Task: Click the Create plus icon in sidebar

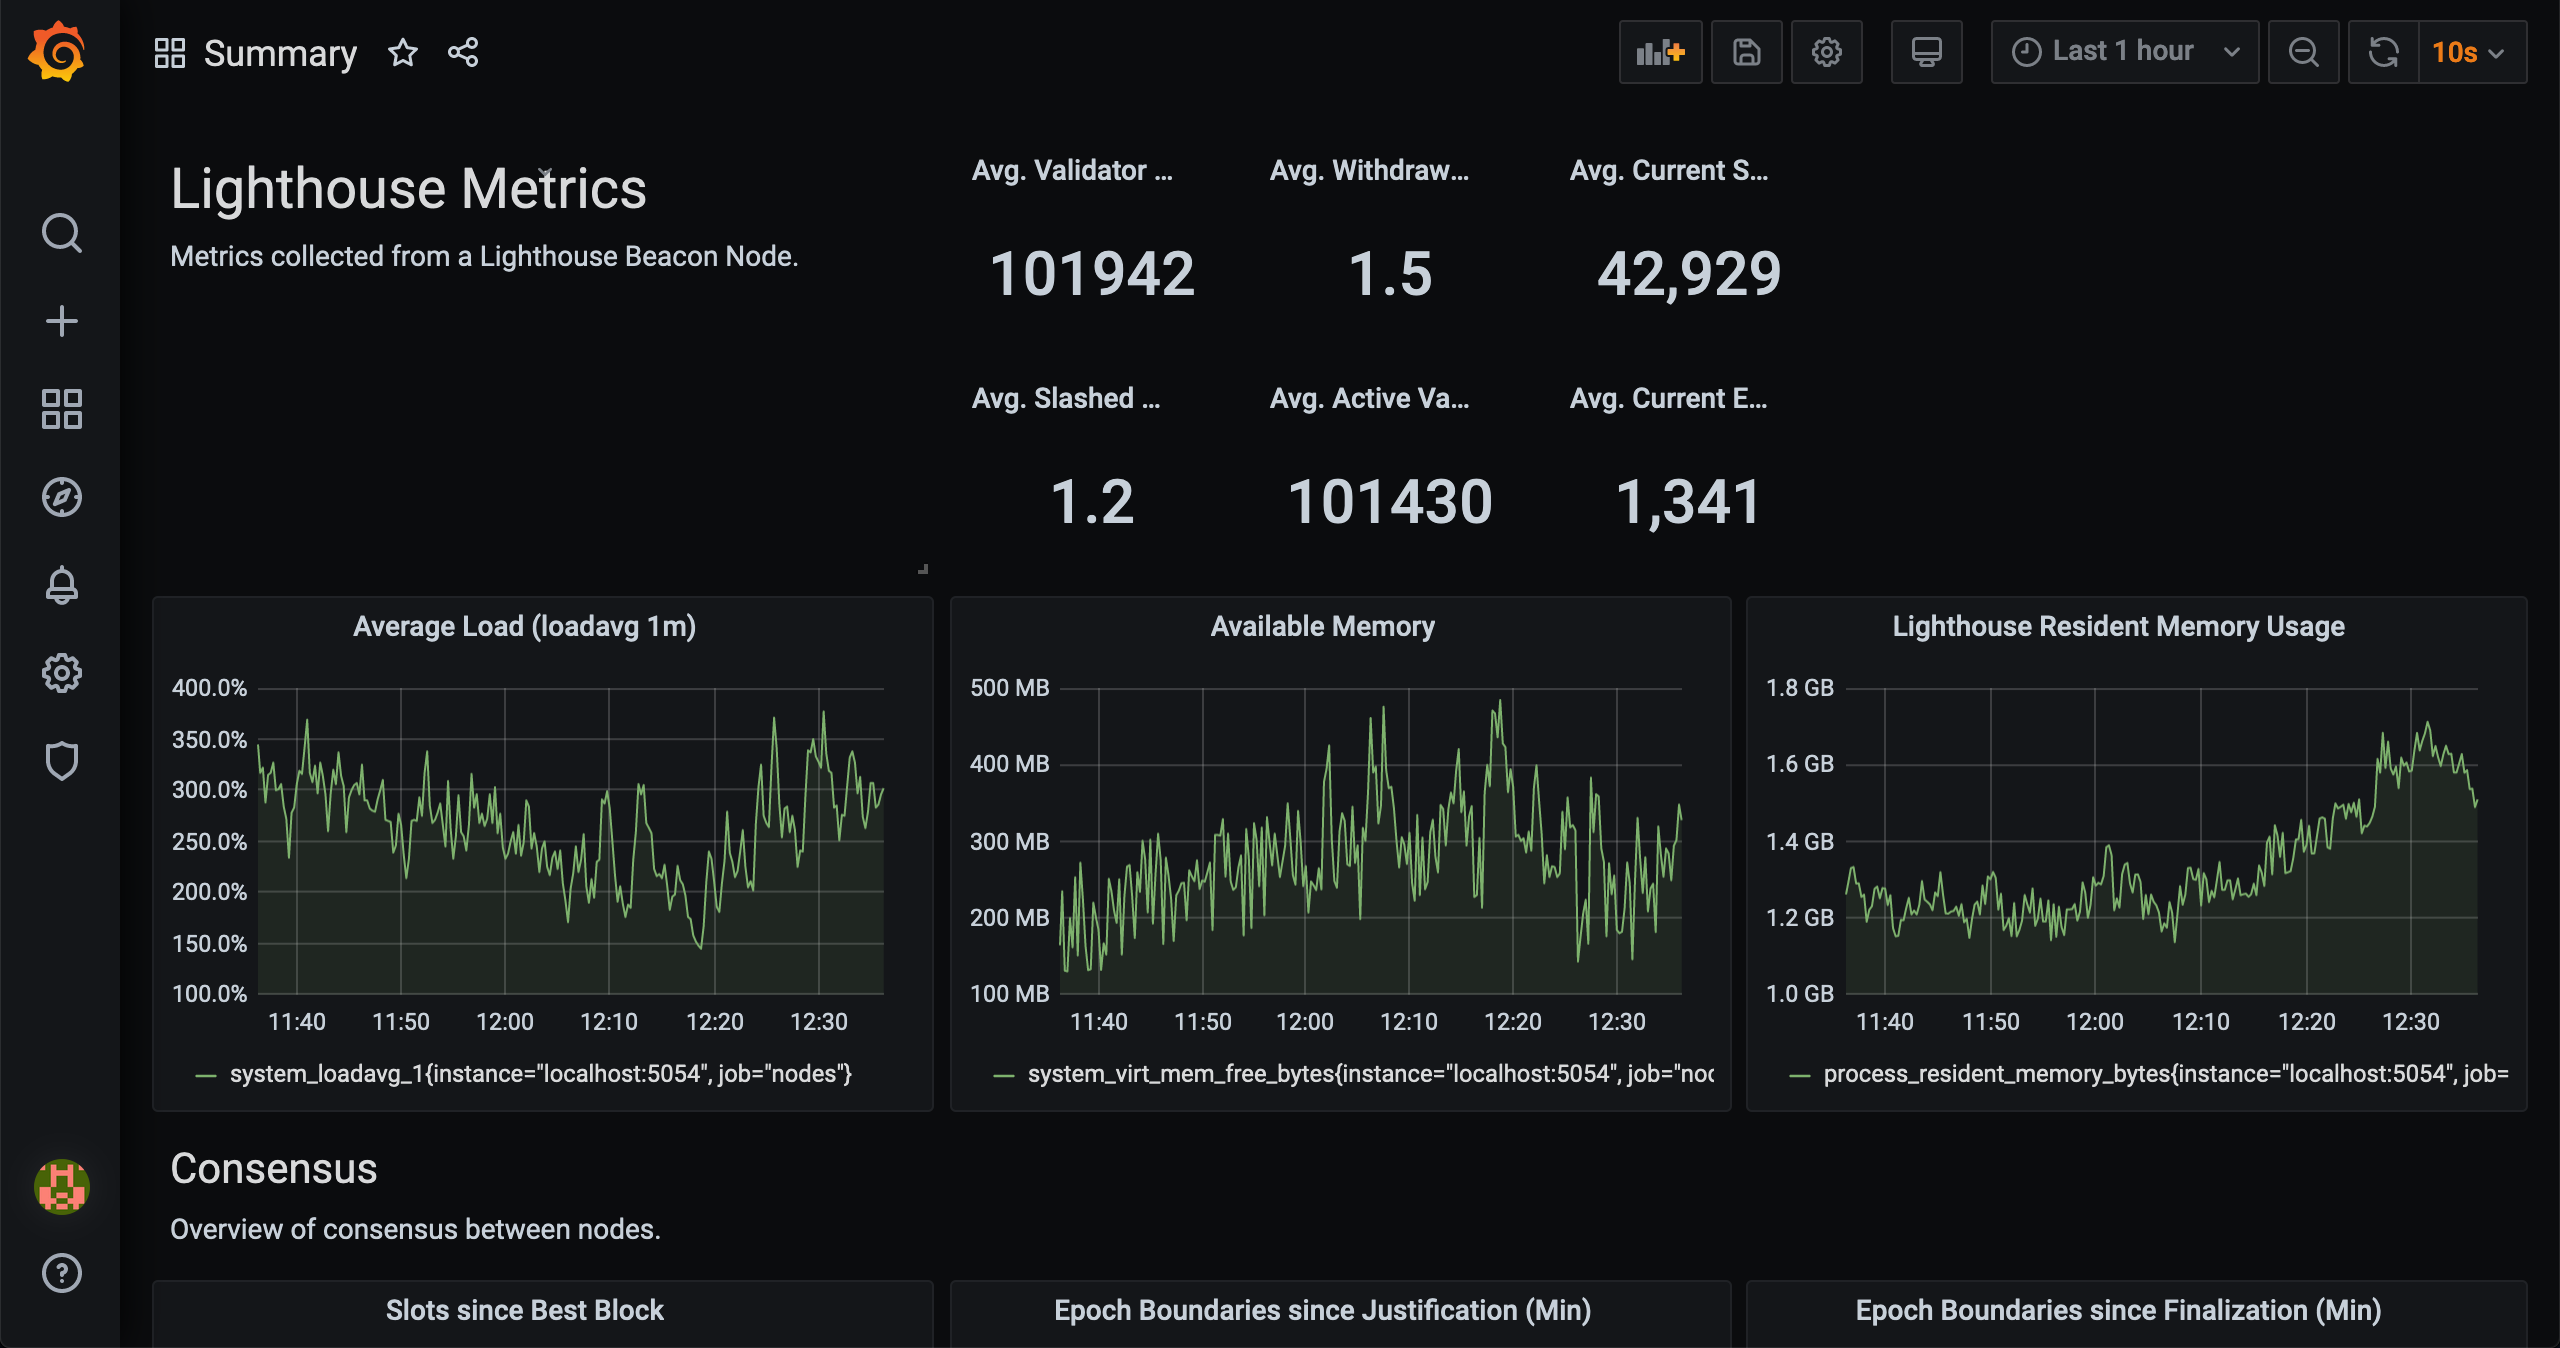Action: 61,321
